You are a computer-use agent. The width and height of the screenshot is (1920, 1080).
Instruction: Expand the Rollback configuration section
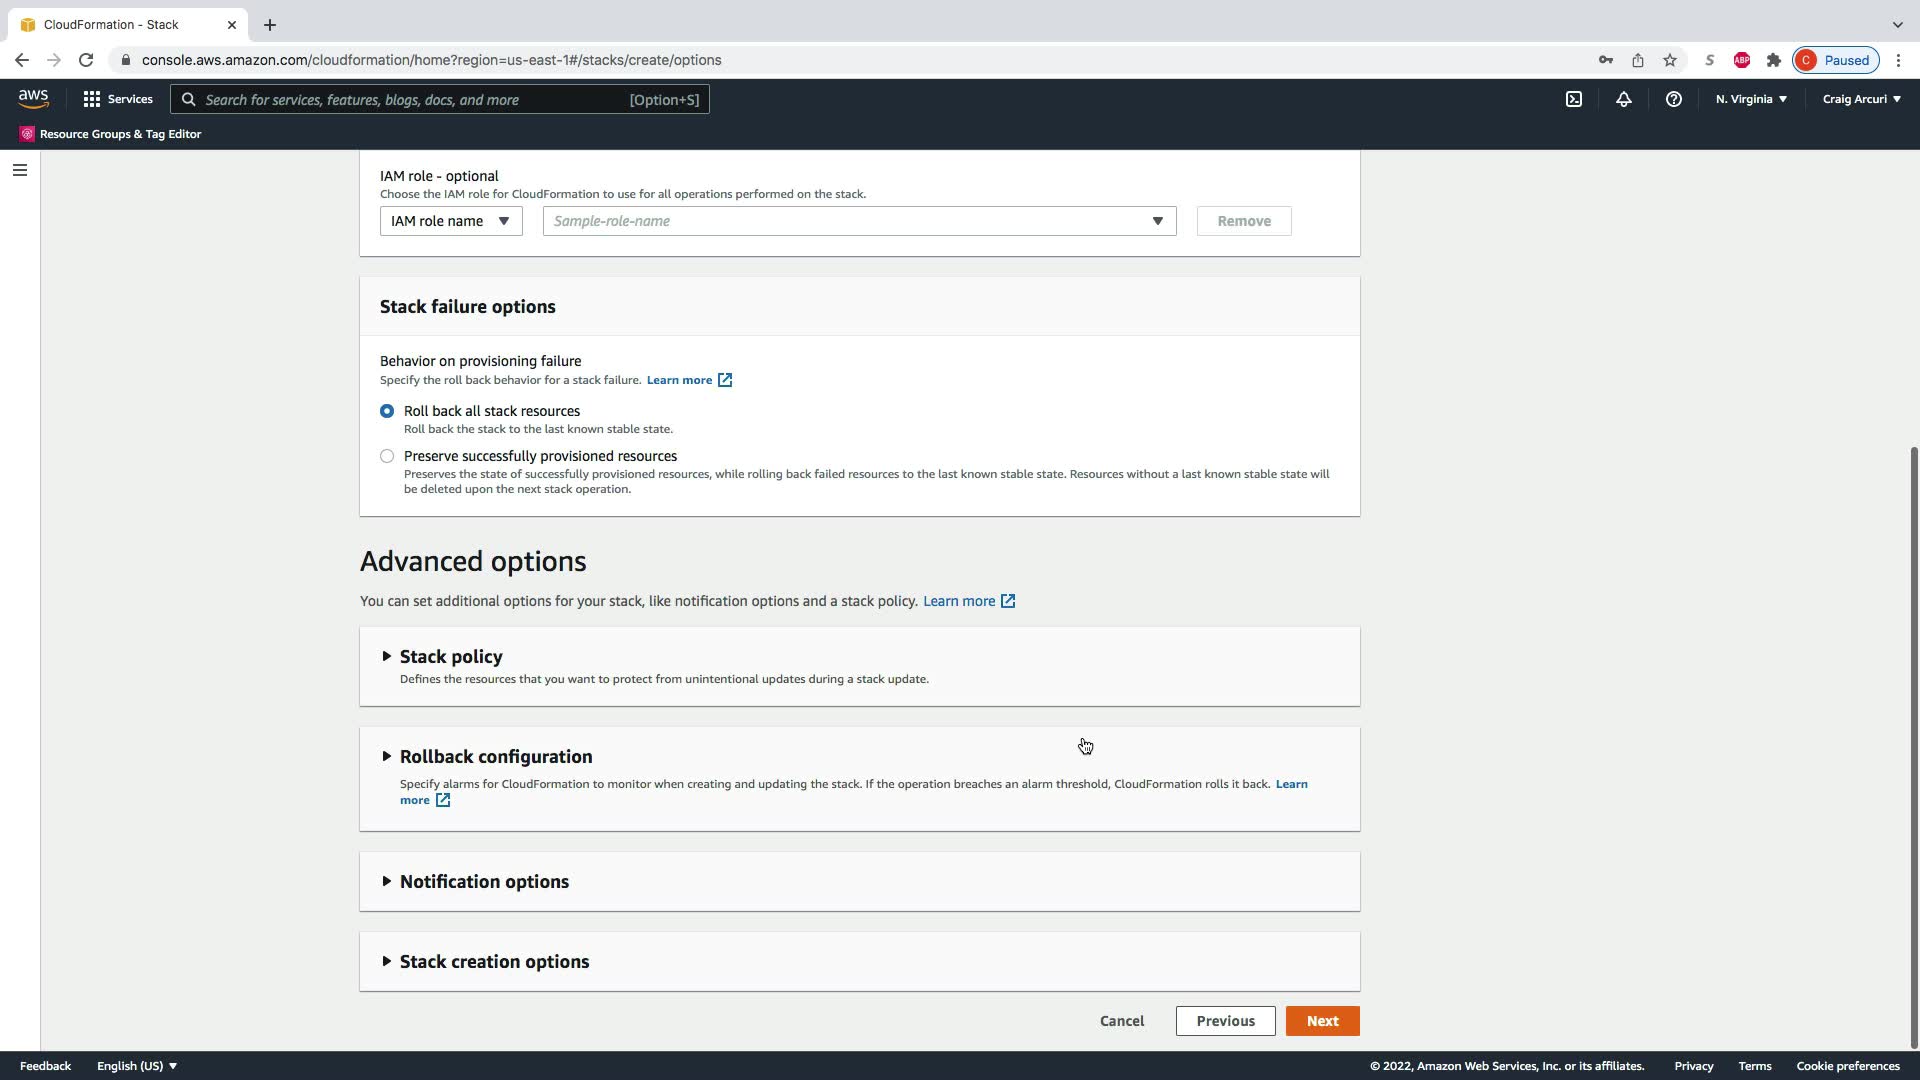(495, 757)
